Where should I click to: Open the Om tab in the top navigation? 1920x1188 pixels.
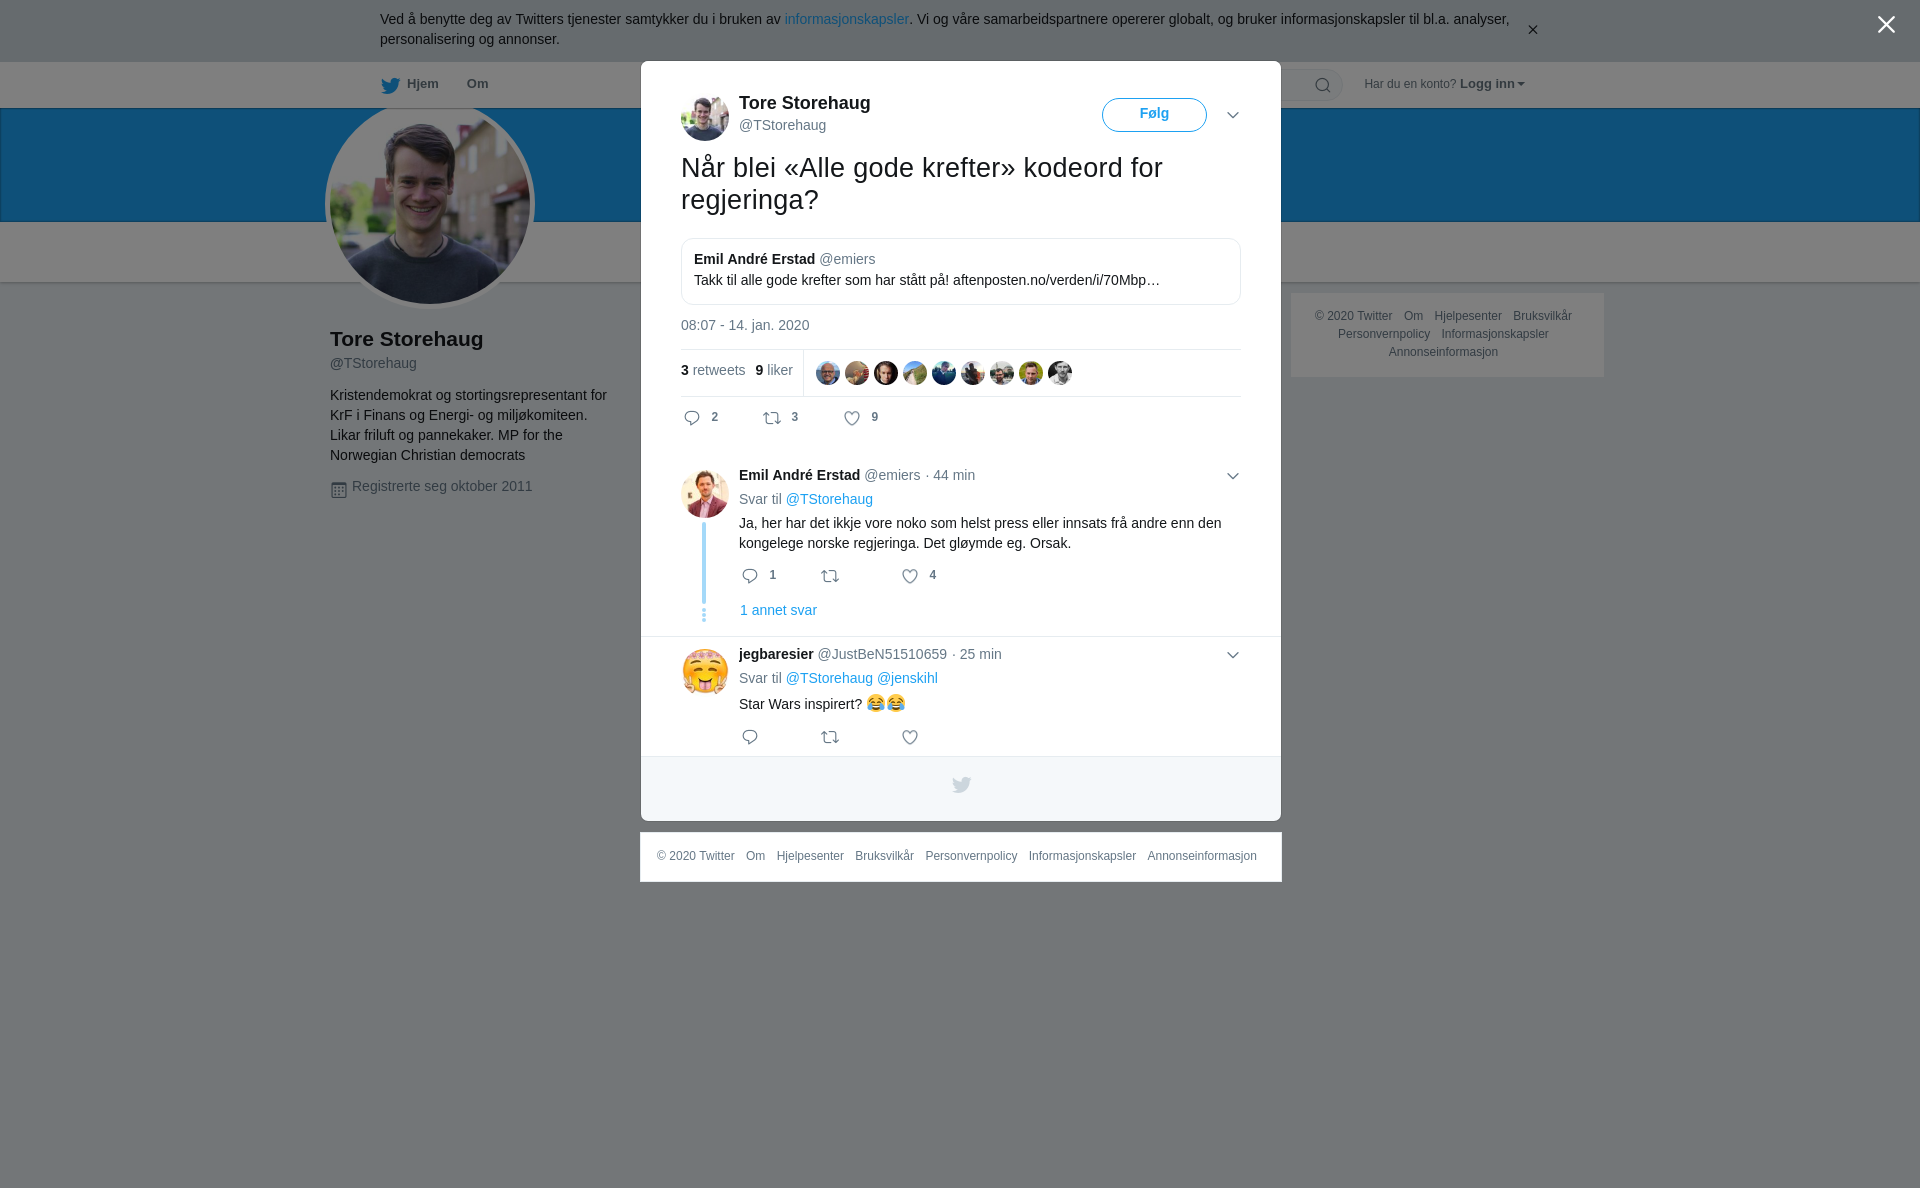pos(477,84)
